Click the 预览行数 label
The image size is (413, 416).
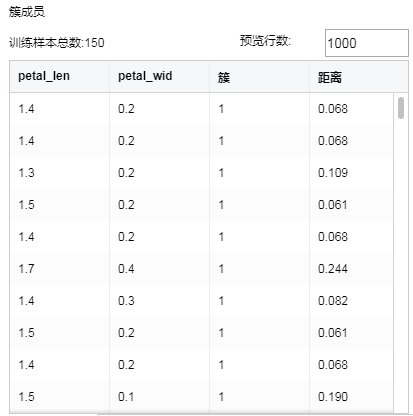[265, 41]
